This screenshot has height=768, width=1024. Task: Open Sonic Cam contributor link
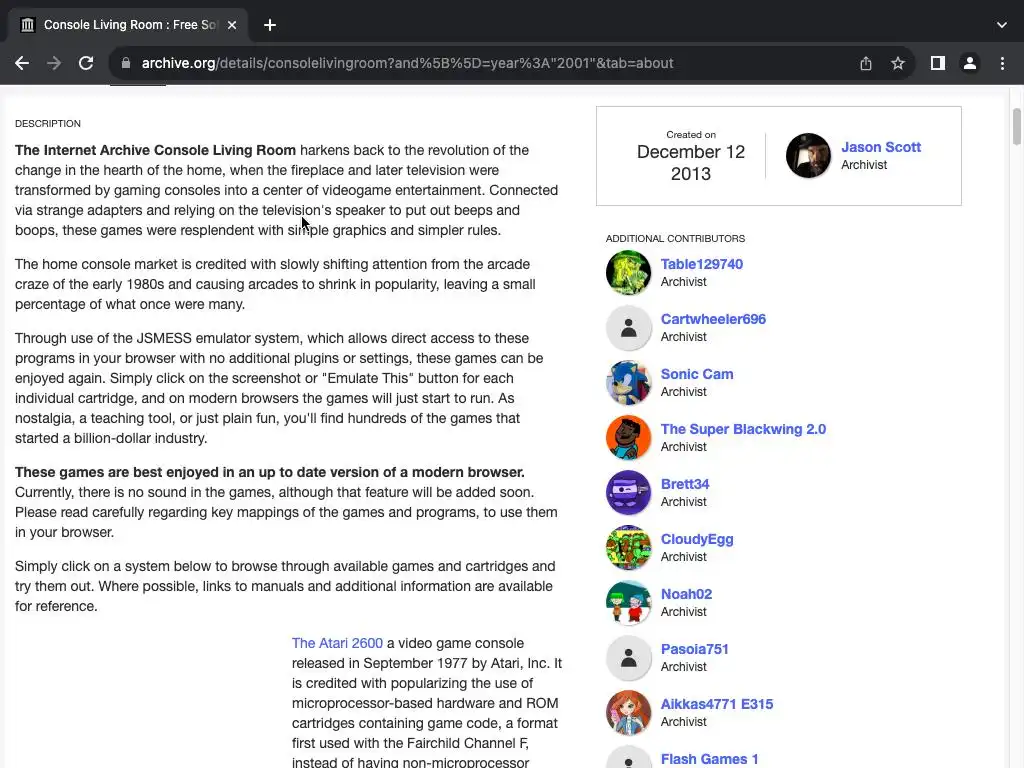pos(697,374)
